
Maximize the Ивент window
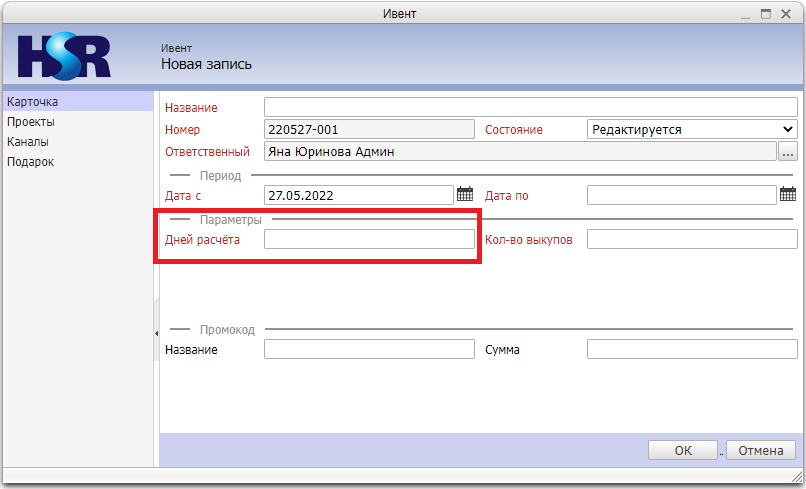[766, 14]
